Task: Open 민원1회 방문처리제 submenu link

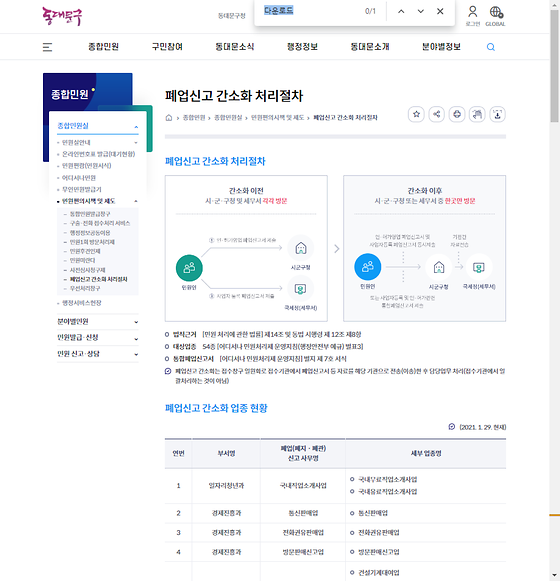Action: point(92,242)
